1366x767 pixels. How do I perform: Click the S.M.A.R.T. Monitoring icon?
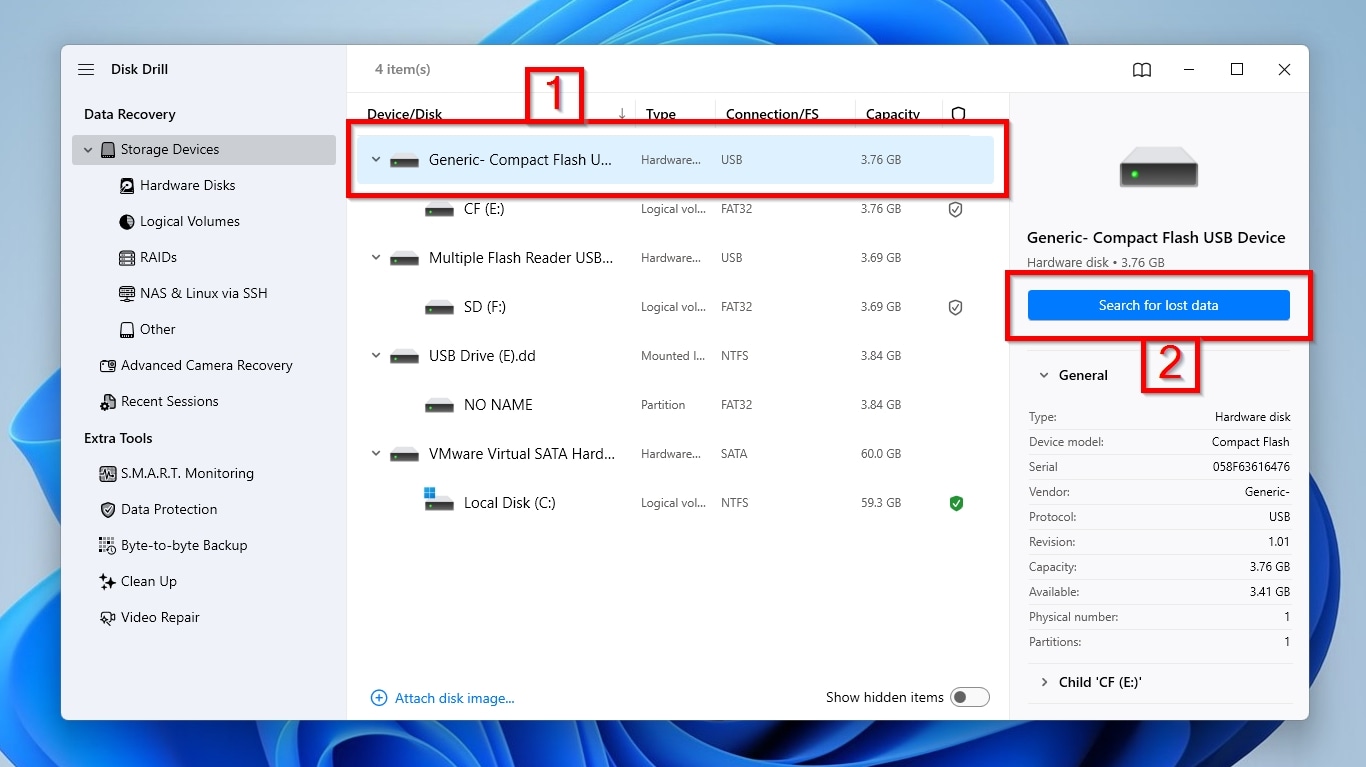108,474
